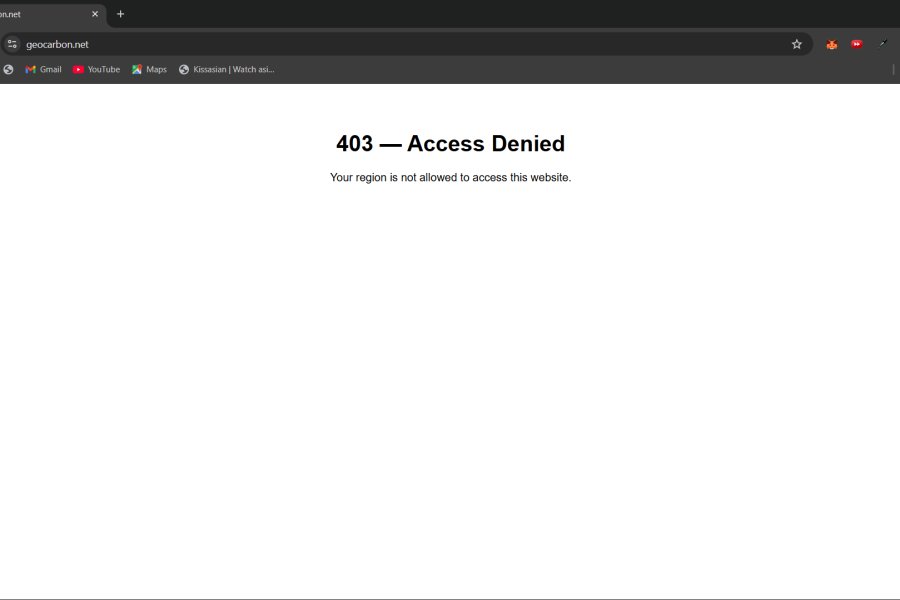Open the Kissasian bookmark
900x600 pixels.
click(x=226, y=69)
